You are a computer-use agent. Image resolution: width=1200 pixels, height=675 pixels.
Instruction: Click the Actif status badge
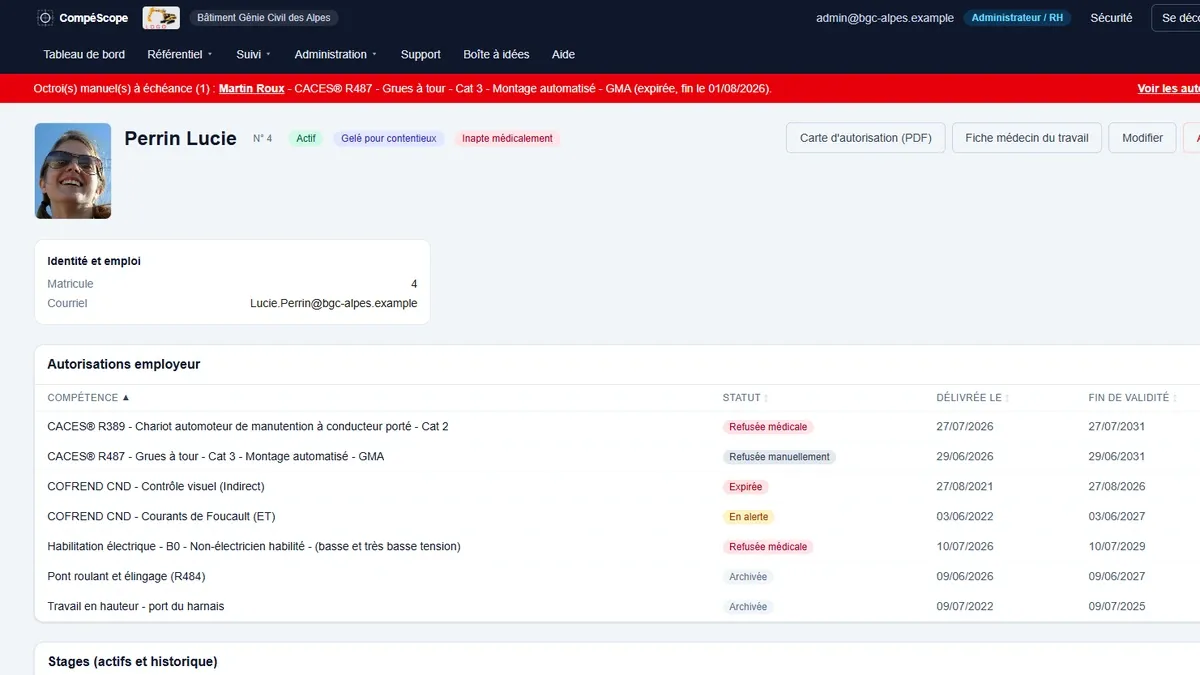tap(306, 138)
